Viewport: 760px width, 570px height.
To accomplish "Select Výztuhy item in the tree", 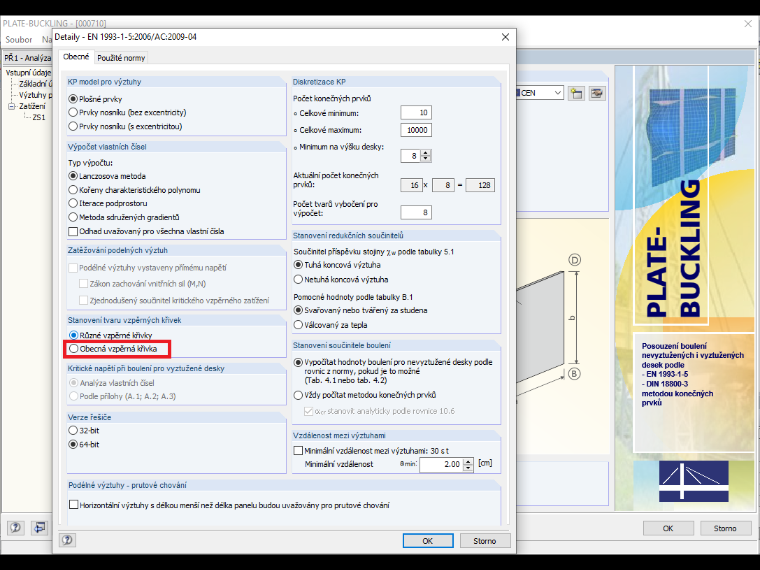I will 35,95.
